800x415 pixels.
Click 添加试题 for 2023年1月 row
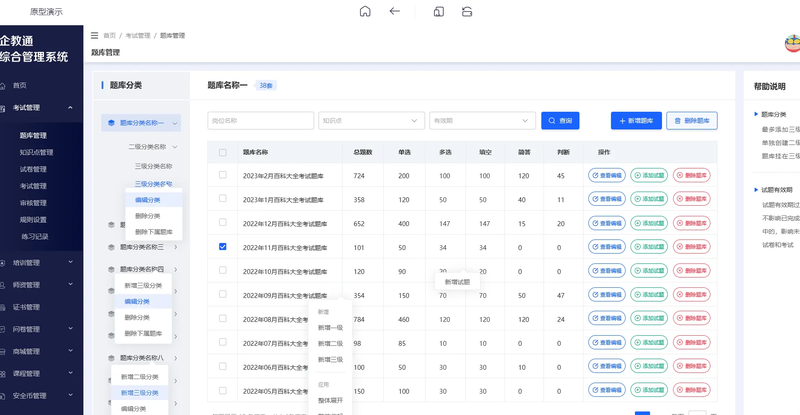(x=649, y=199)
